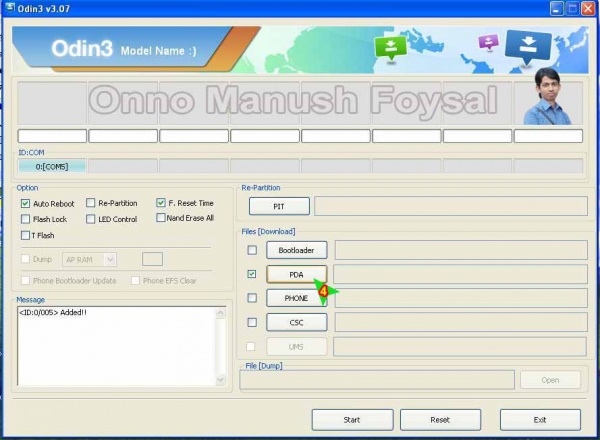The image size is (600, 440).
Task: Click the first progress bar slot
Action: [x=52, y=136]
